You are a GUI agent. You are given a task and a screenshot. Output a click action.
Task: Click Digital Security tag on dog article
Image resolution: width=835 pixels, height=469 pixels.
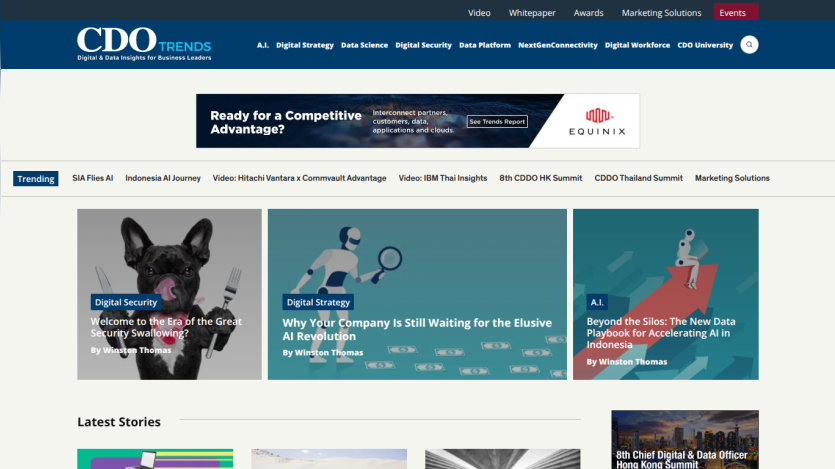point(126,302)
